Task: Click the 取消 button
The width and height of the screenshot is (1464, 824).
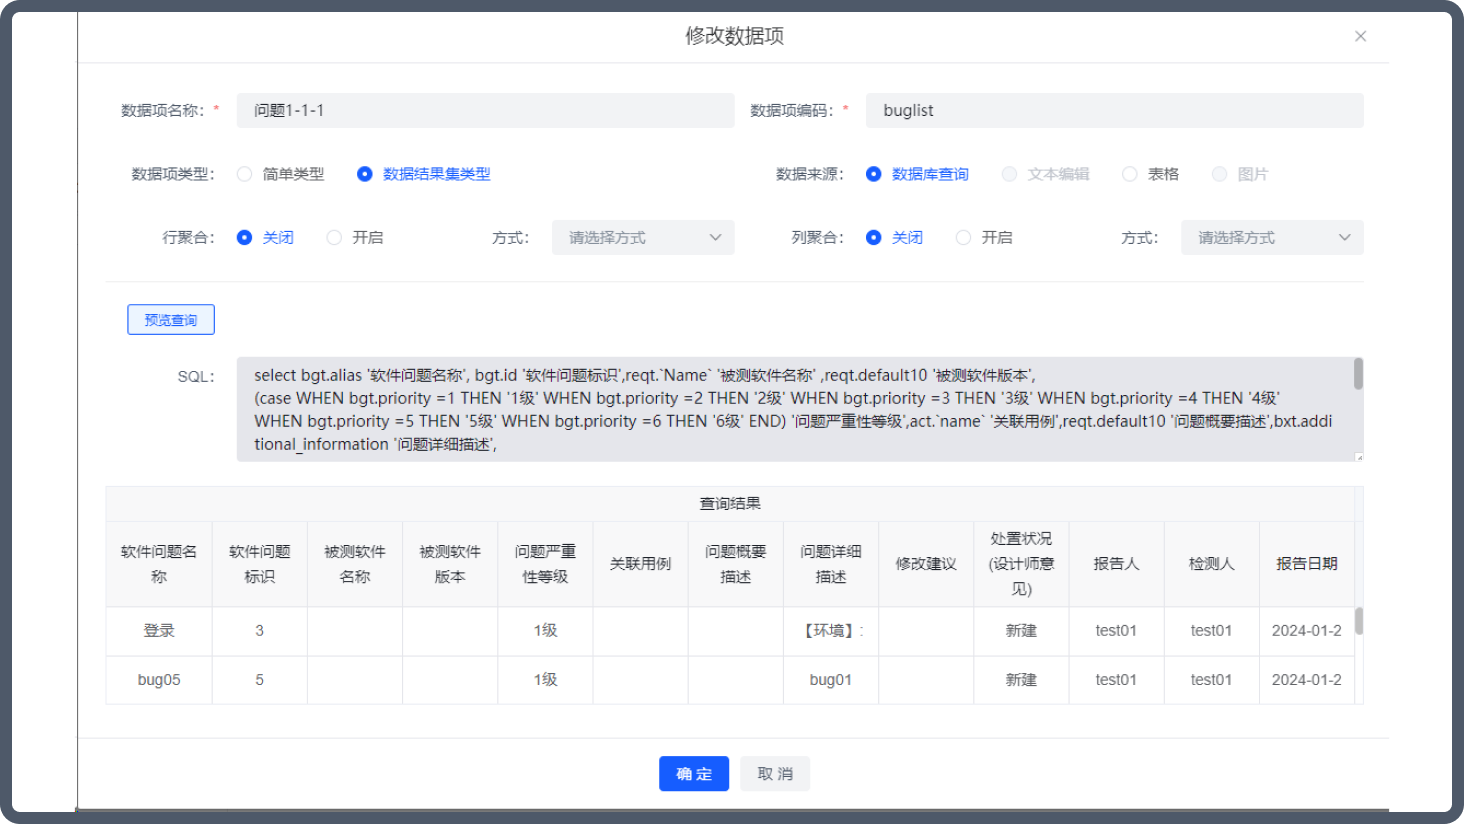Action: click(x=775, y=774)
